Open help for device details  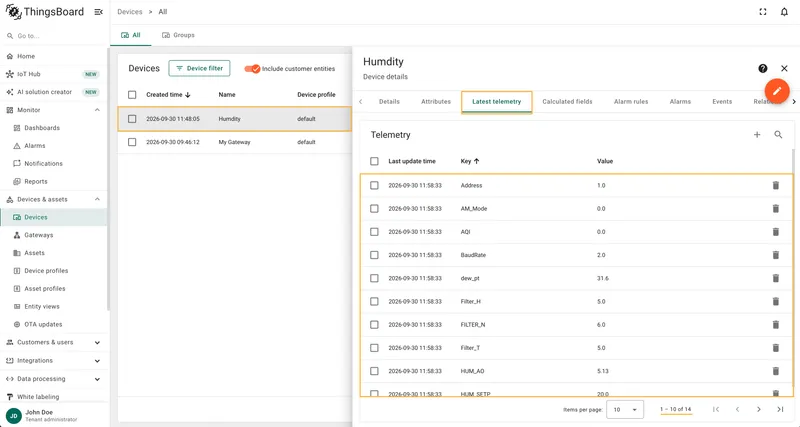(x=763, y=68)
